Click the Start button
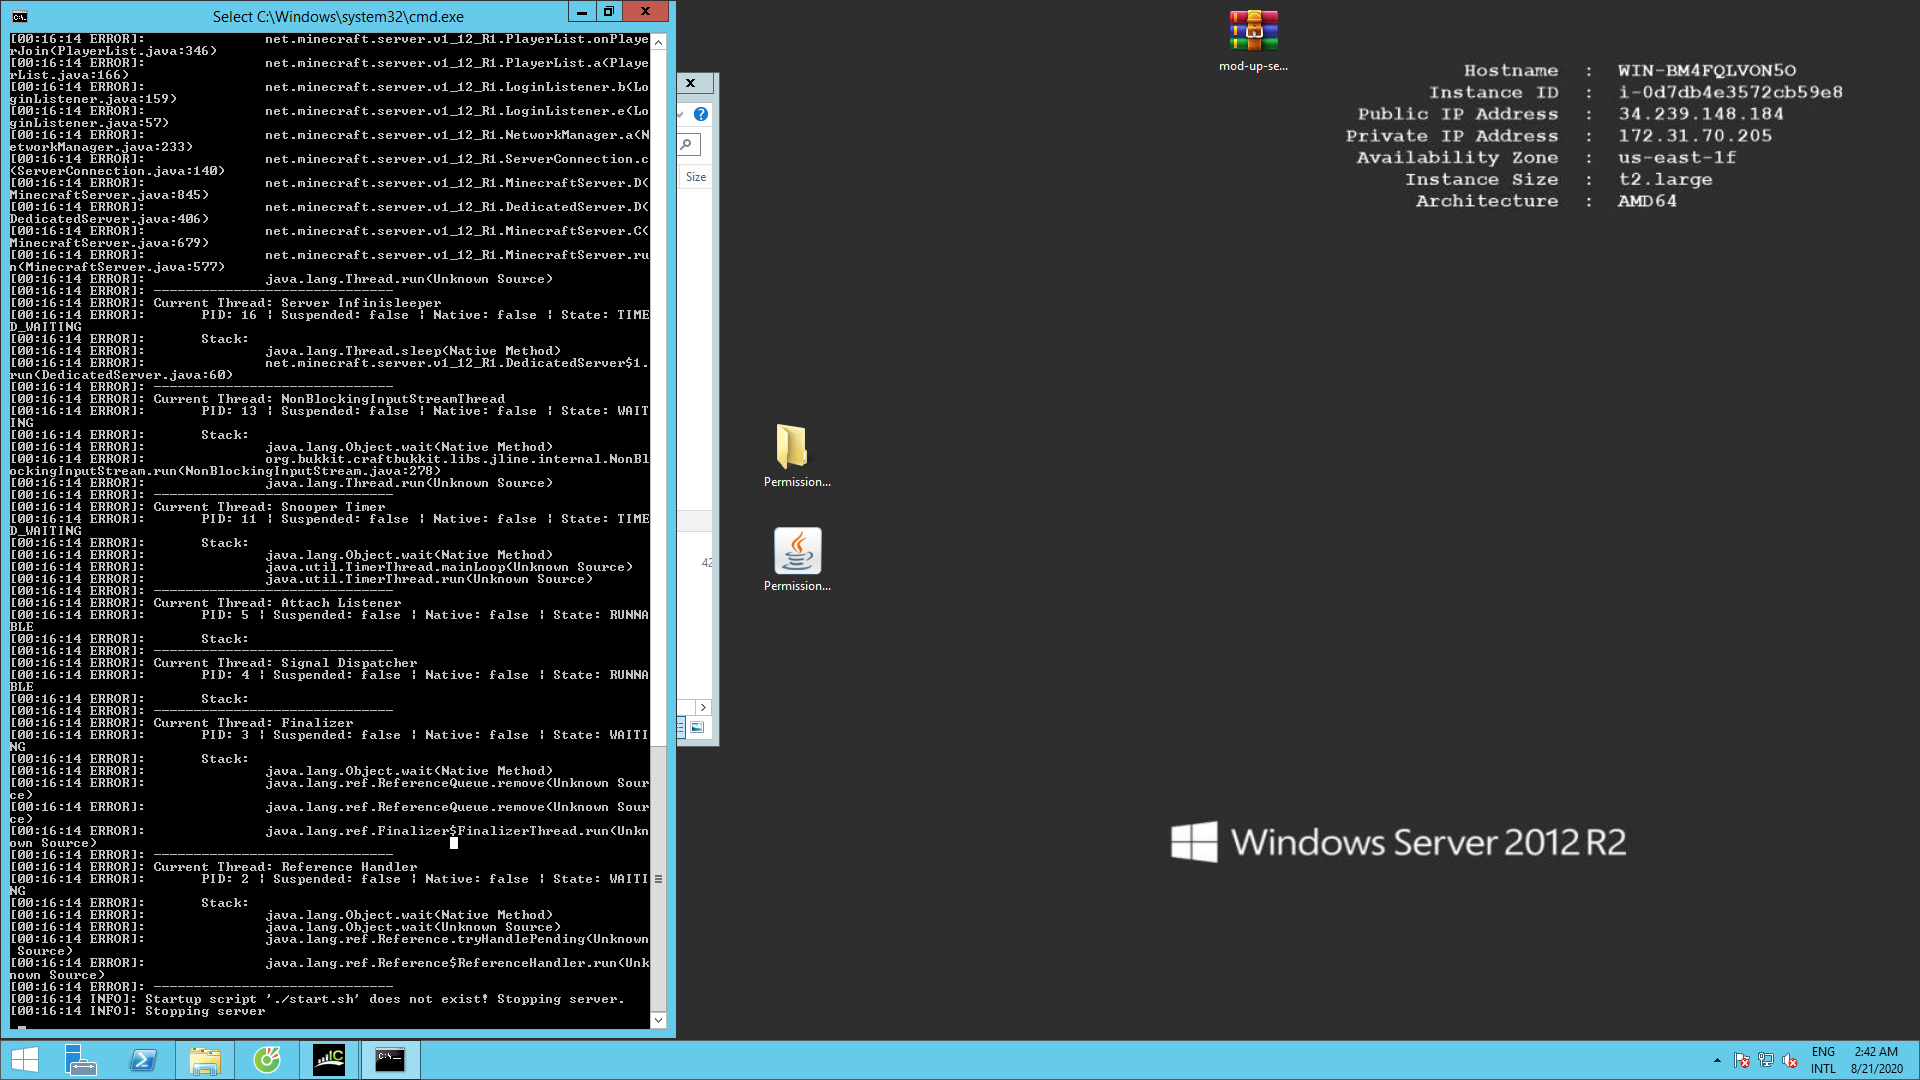The image size is (1920, 1080). [25, 1059]
